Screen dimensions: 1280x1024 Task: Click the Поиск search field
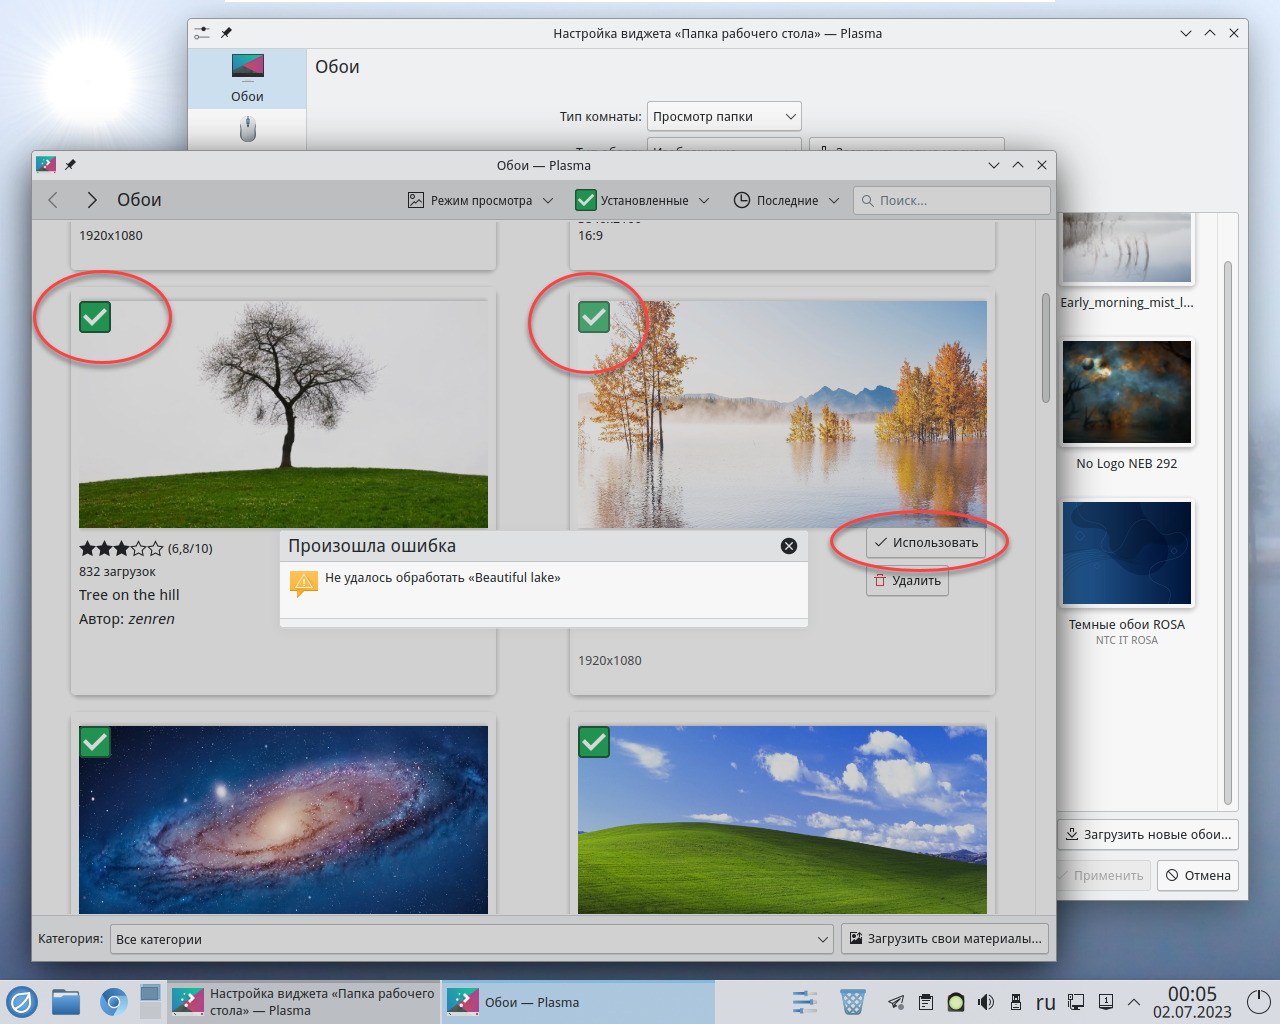pos(951,200)
